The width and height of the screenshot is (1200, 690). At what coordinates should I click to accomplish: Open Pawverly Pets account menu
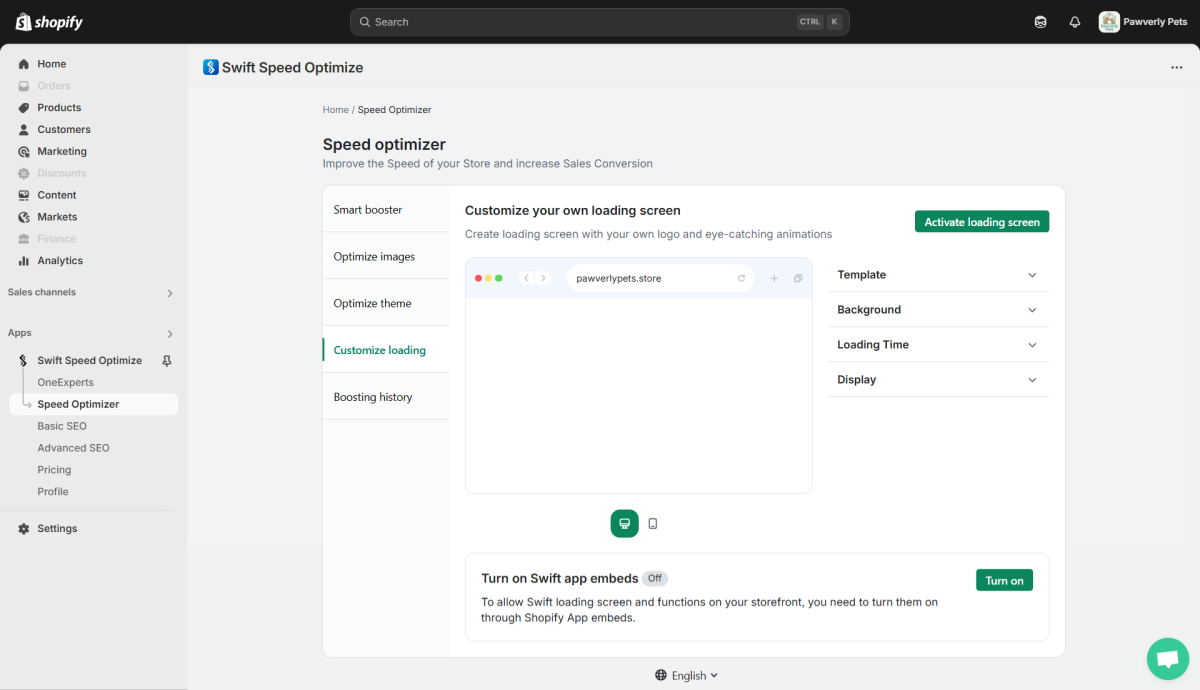1143,22
